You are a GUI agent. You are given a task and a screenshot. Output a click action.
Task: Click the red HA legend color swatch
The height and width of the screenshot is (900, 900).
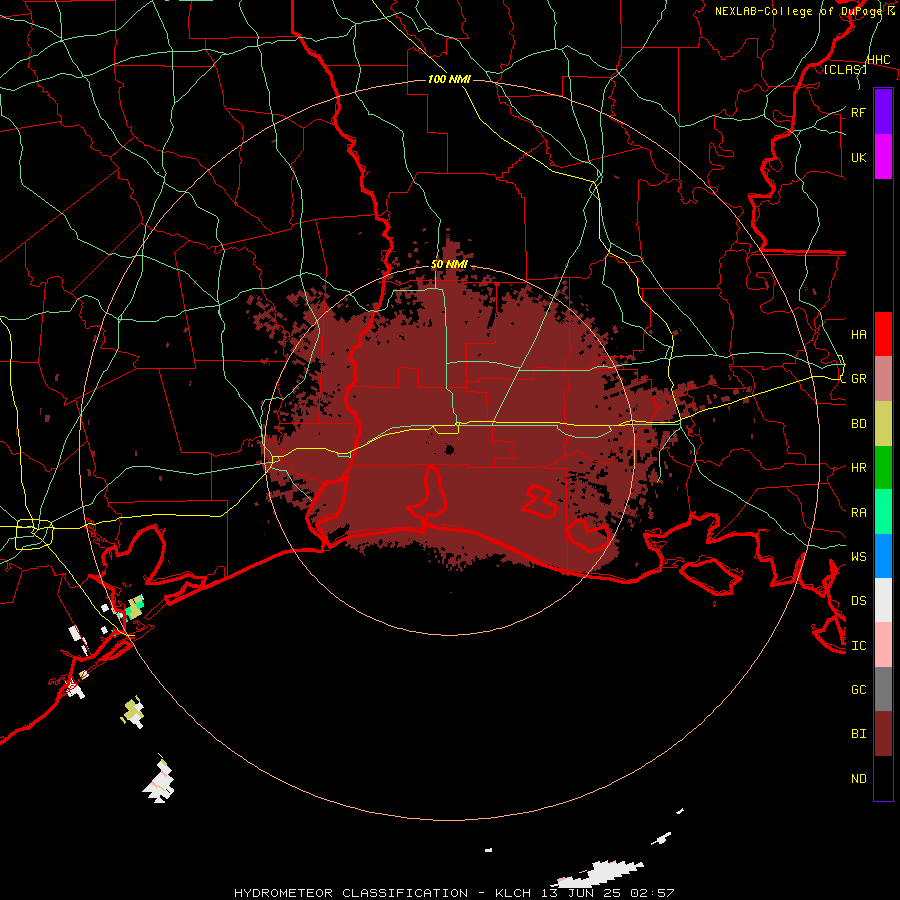[x=883, y=334]
